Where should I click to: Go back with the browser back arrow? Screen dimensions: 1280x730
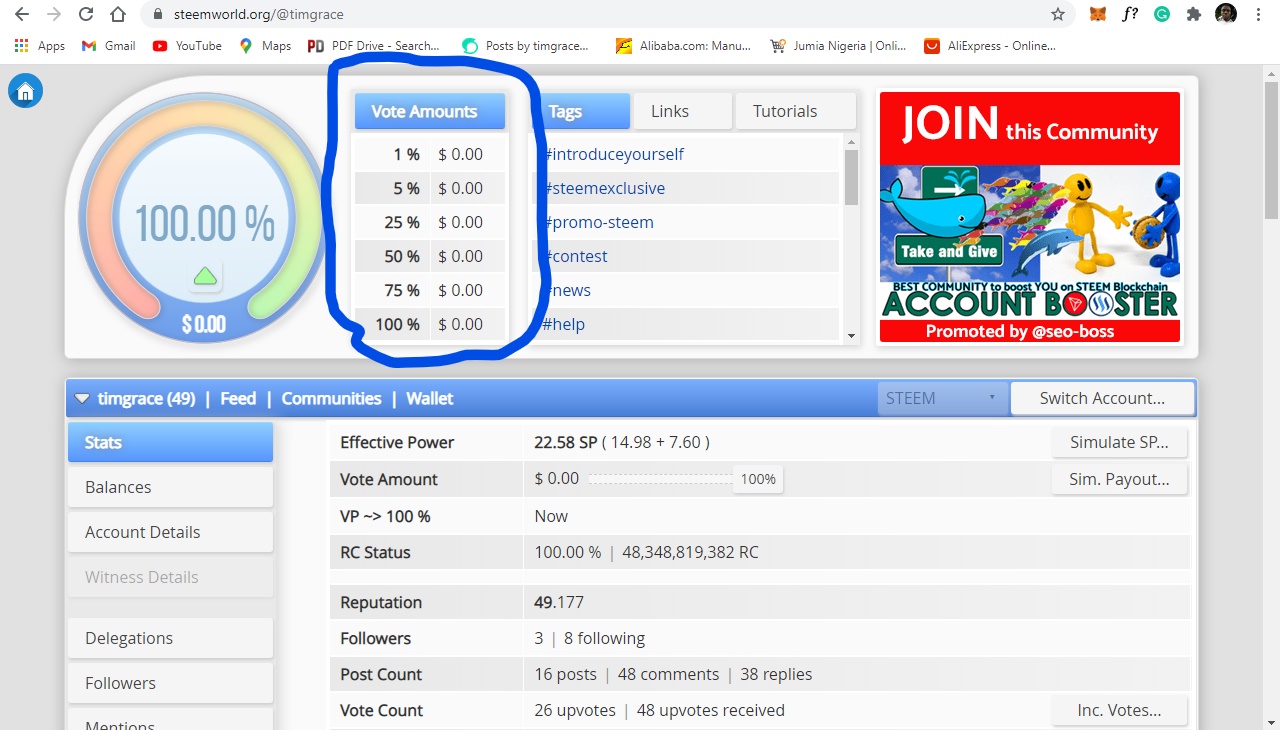click(22, 15)
